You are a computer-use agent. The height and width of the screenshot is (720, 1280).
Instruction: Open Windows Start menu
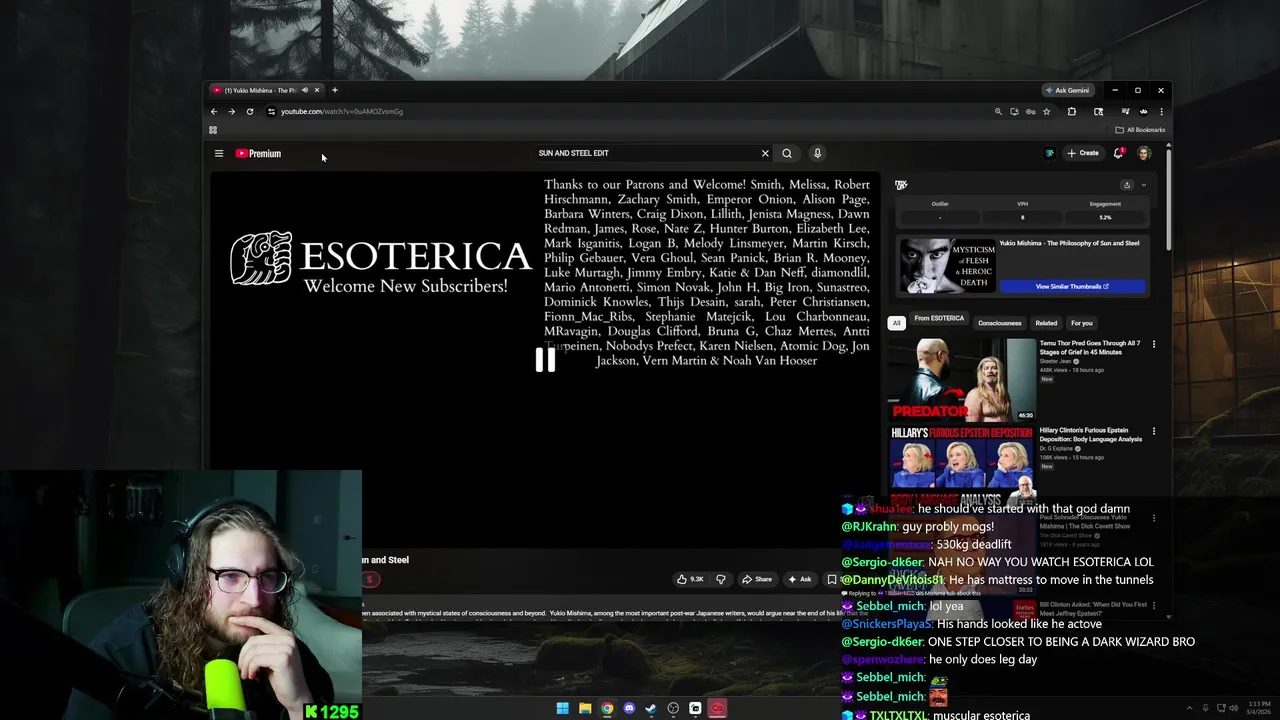[x=563, y=708]
